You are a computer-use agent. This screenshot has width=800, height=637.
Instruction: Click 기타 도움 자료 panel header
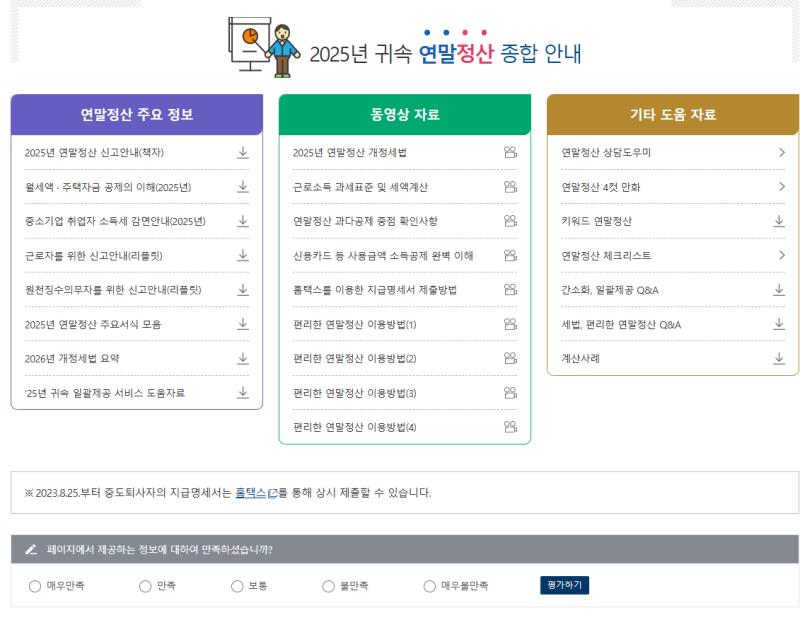673,114
